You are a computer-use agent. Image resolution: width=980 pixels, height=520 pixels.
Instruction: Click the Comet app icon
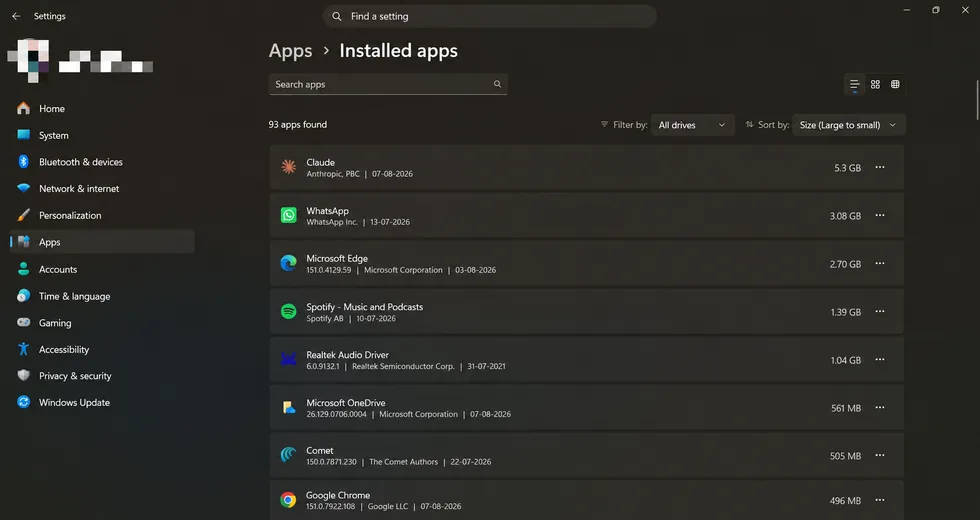(x=288, y=455)
